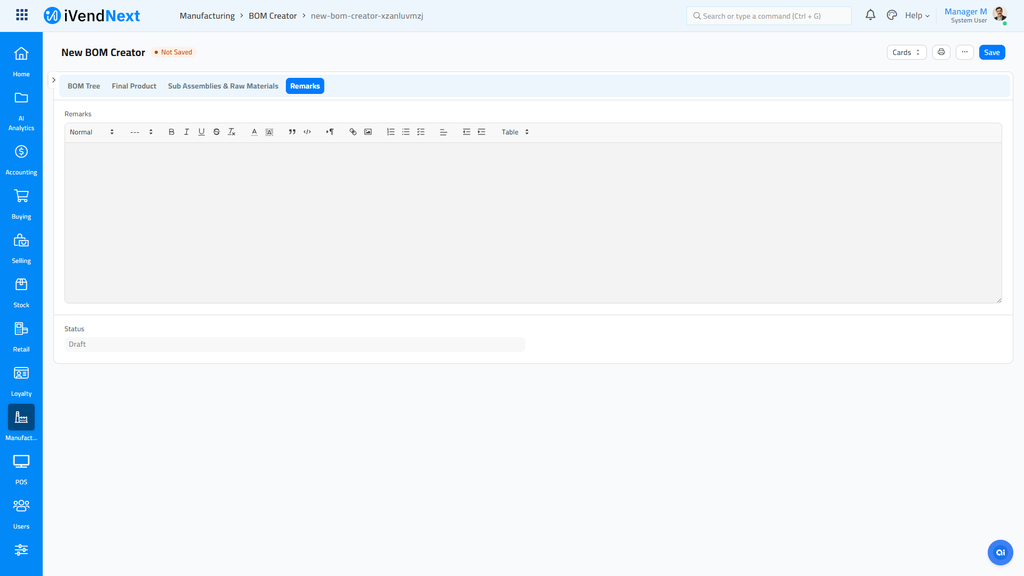This screenshot has height=576, width=1024.
Task: Open POS module in sidebar
Action: pos(21,470)
